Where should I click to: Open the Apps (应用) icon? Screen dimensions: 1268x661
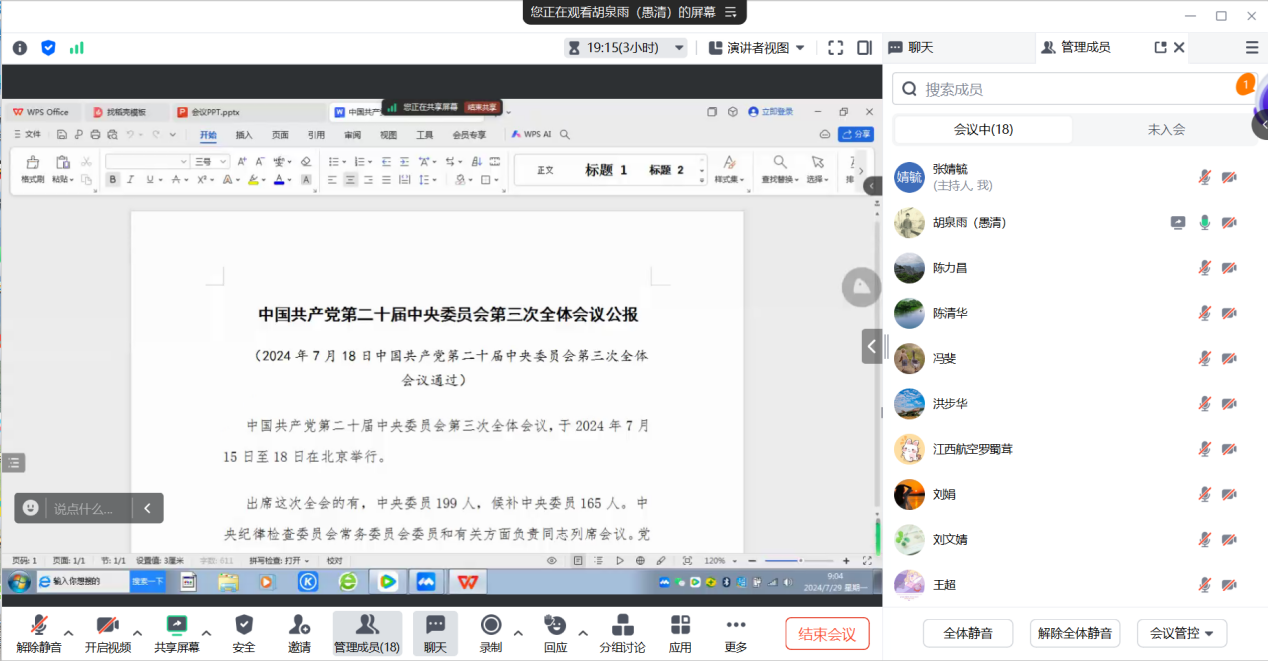click(x=680, y=625)
